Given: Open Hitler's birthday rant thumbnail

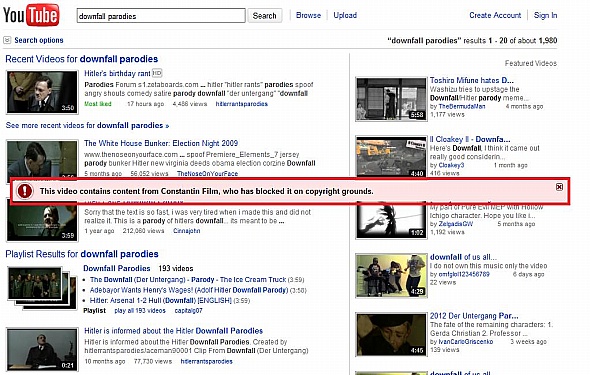Looking at the screenshot, I should pyautogui.click(x=42, y=92).
